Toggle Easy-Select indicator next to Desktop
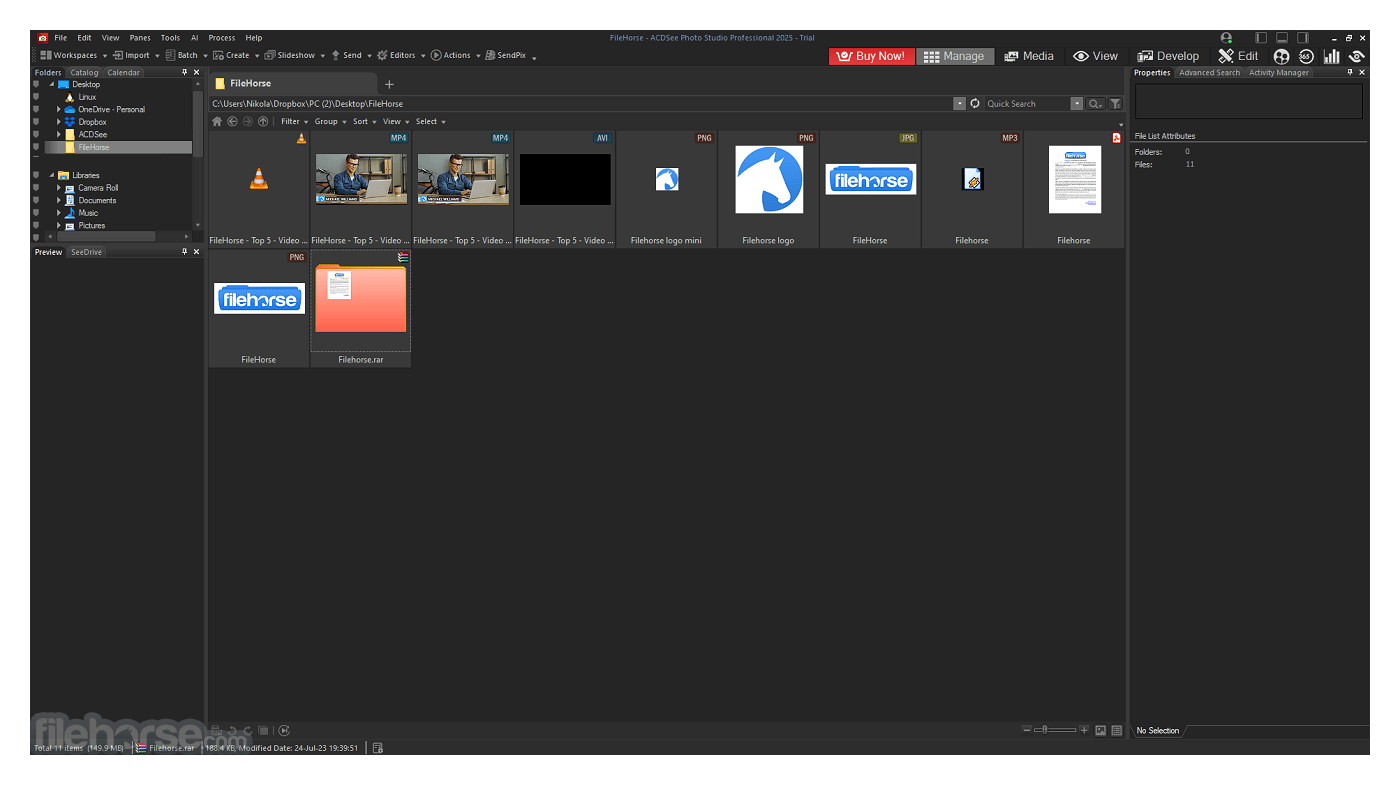Viewport: 1400px width, 785px height. 36,84
